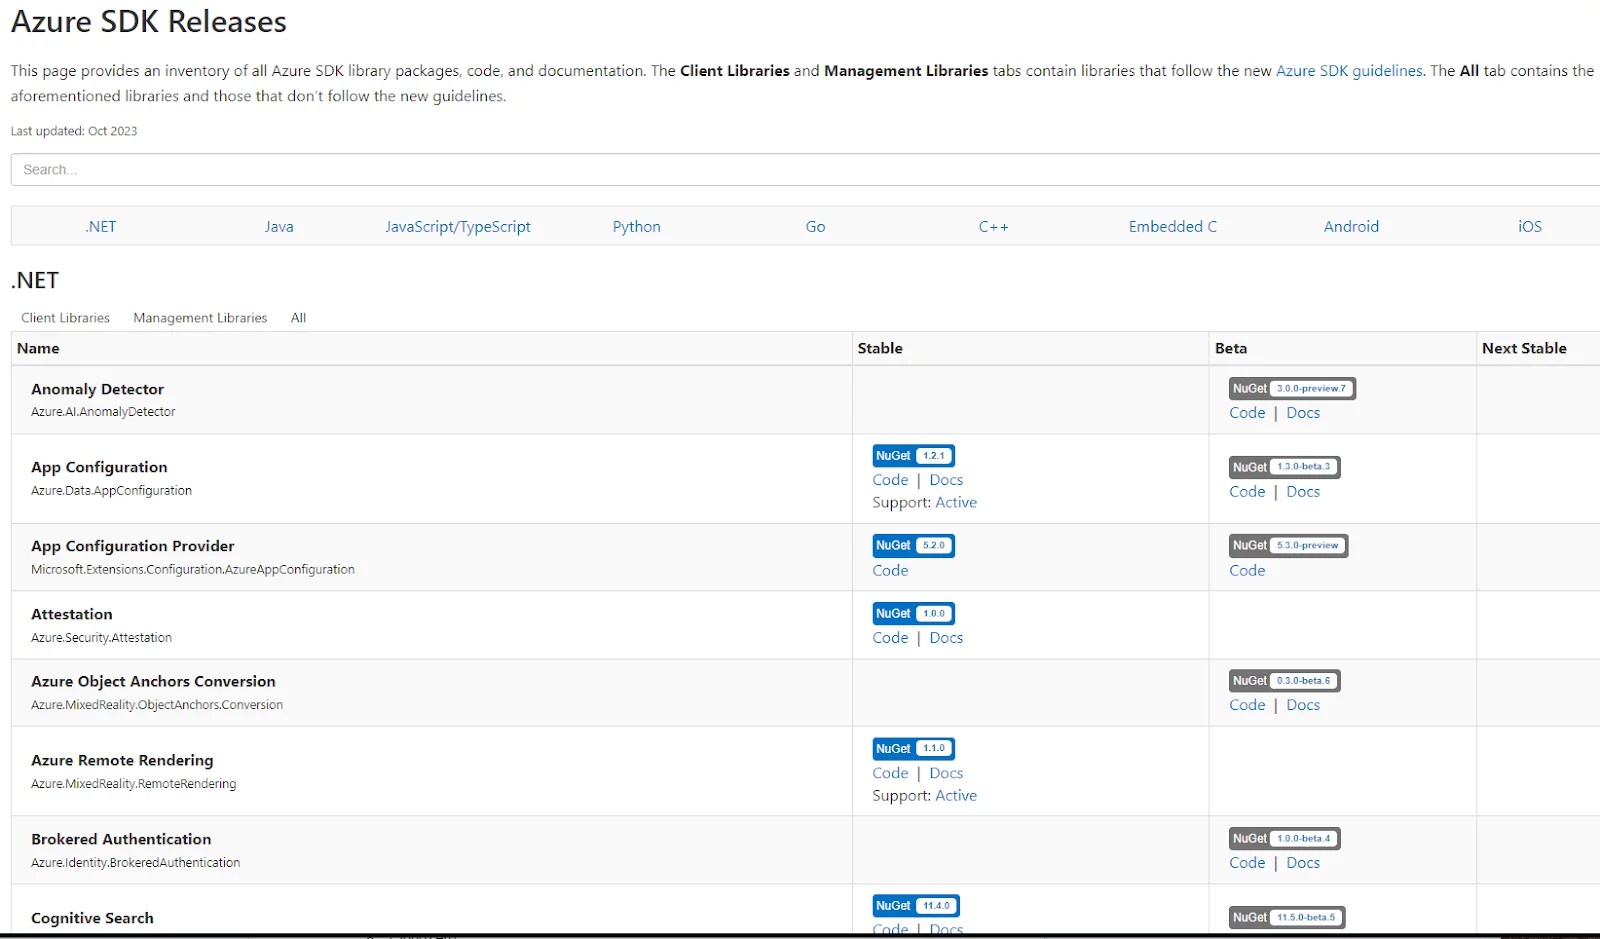Viewport: 1600px width, 939px height.
Task: Open App Configuration Provider stable Code link
Action: tap(890, 571)
